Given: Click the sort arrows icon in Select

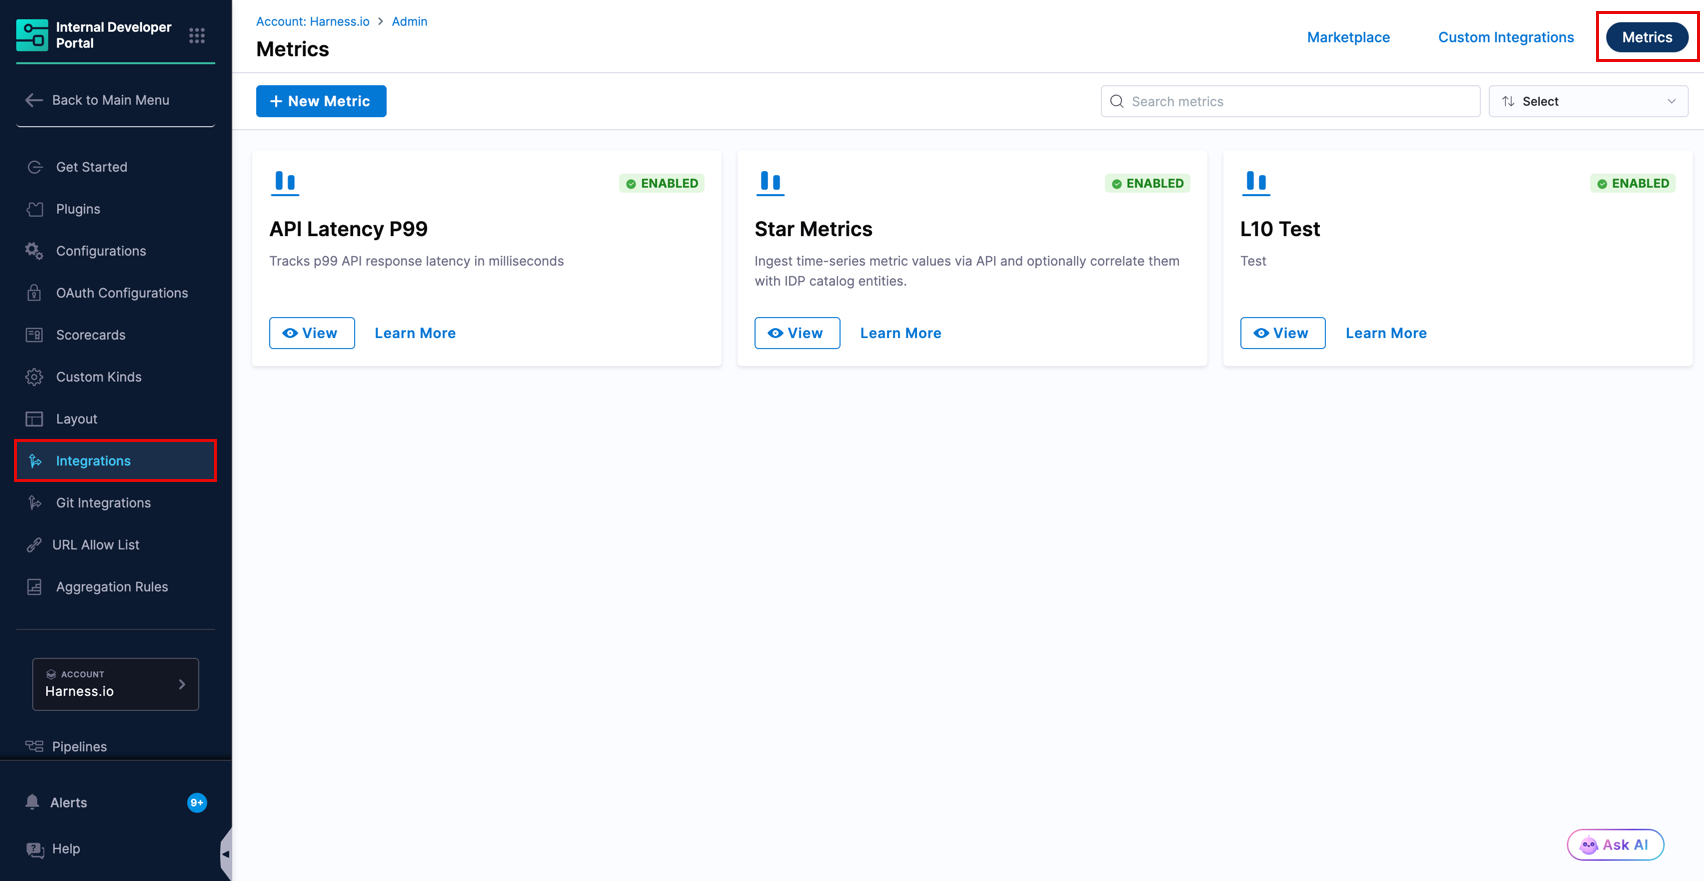Looking at the screenshot, I should [1508, 101].
